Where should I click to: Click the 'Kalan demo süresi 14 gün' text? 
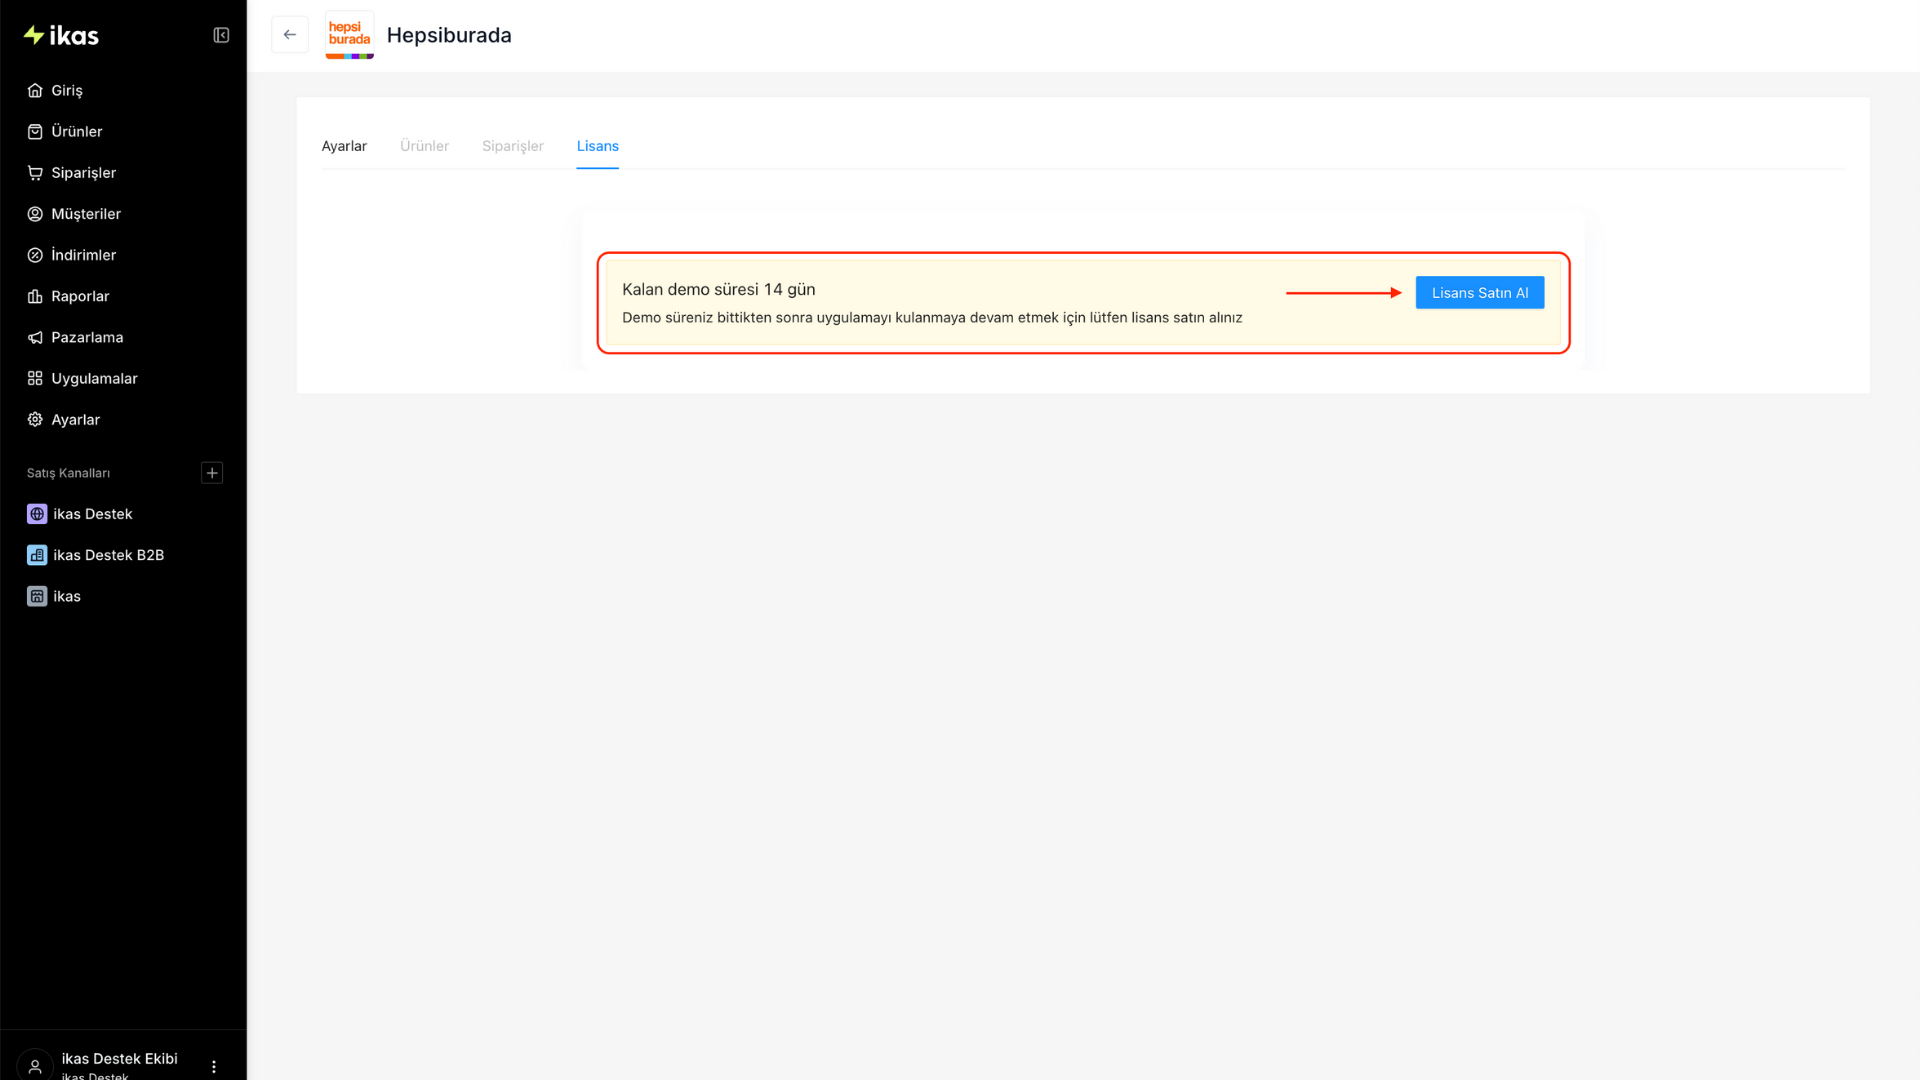(719, 290)
